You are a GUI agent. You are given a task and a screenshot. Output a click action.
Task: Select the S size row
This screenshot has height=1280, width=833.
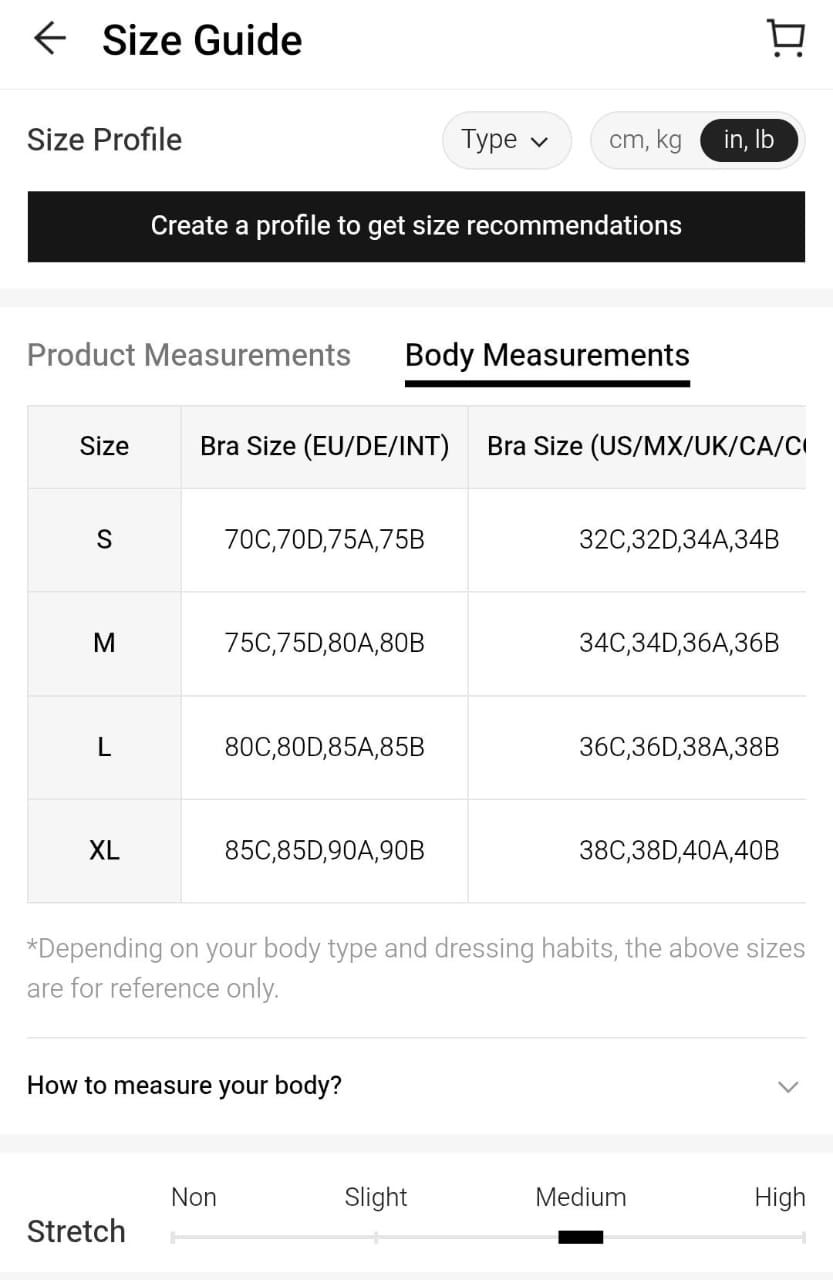point(104,540)
